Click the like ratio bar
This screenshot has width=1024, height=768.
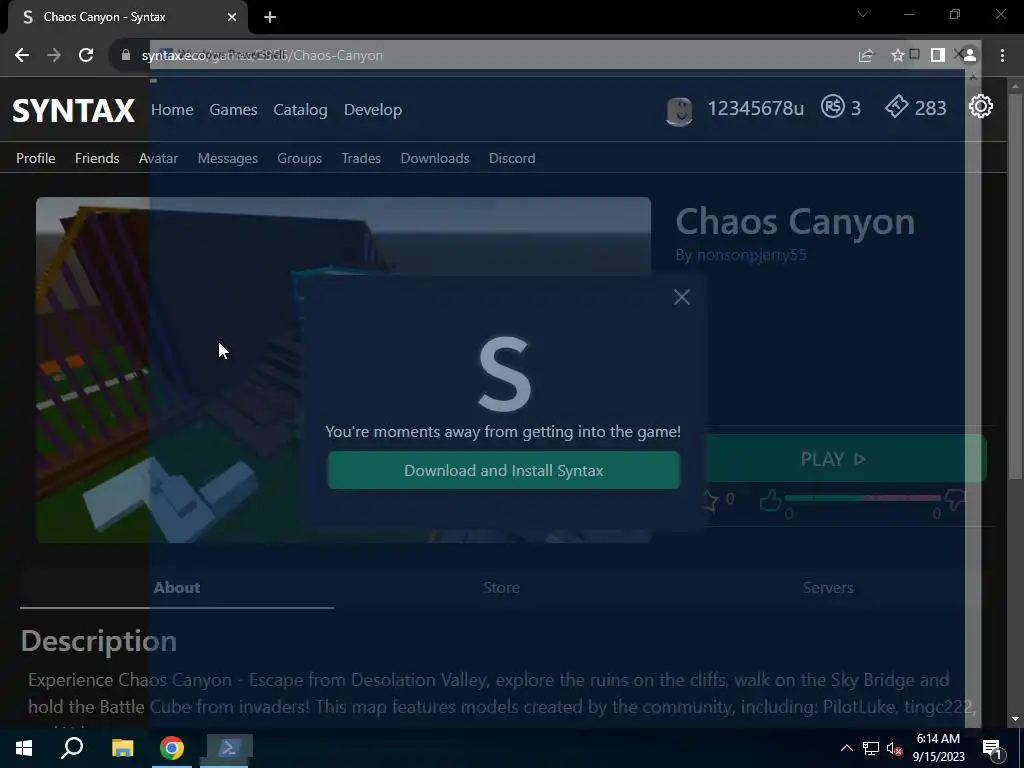[863, 498]
